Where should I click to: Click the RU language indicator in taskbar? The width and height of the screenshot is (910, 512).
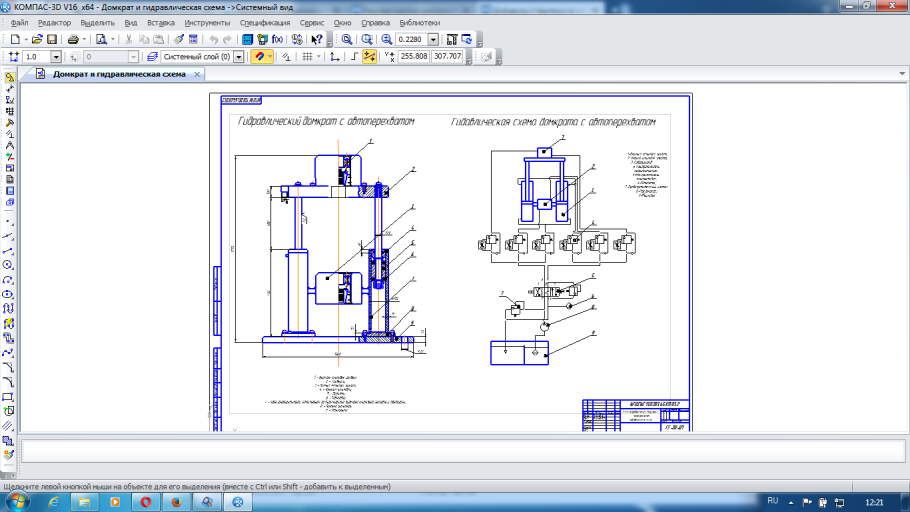(x=772, y=500)
